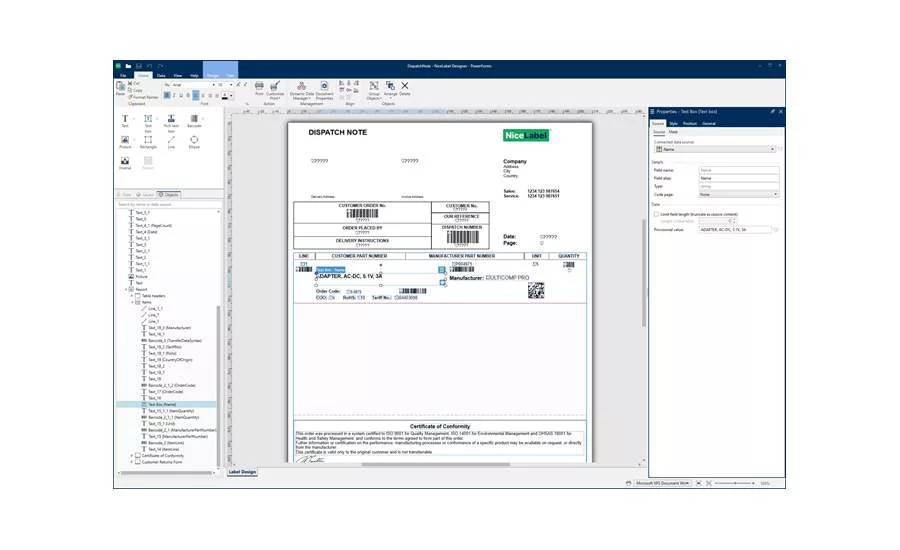The height and width of the screenshot is (550, 900).
Task: Click the folder open icon in title bar
Action: point(128,66)
